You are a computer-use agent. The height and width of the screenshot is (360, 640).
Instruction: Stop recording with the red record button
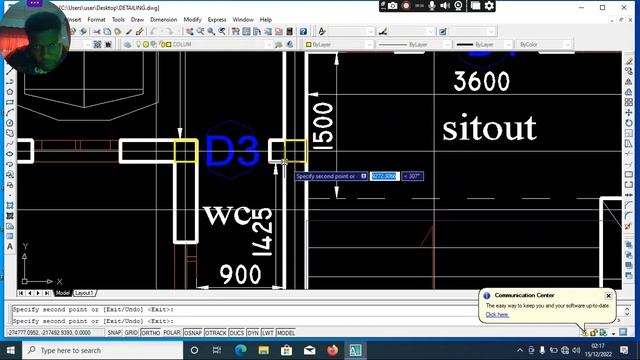[406, 6]
